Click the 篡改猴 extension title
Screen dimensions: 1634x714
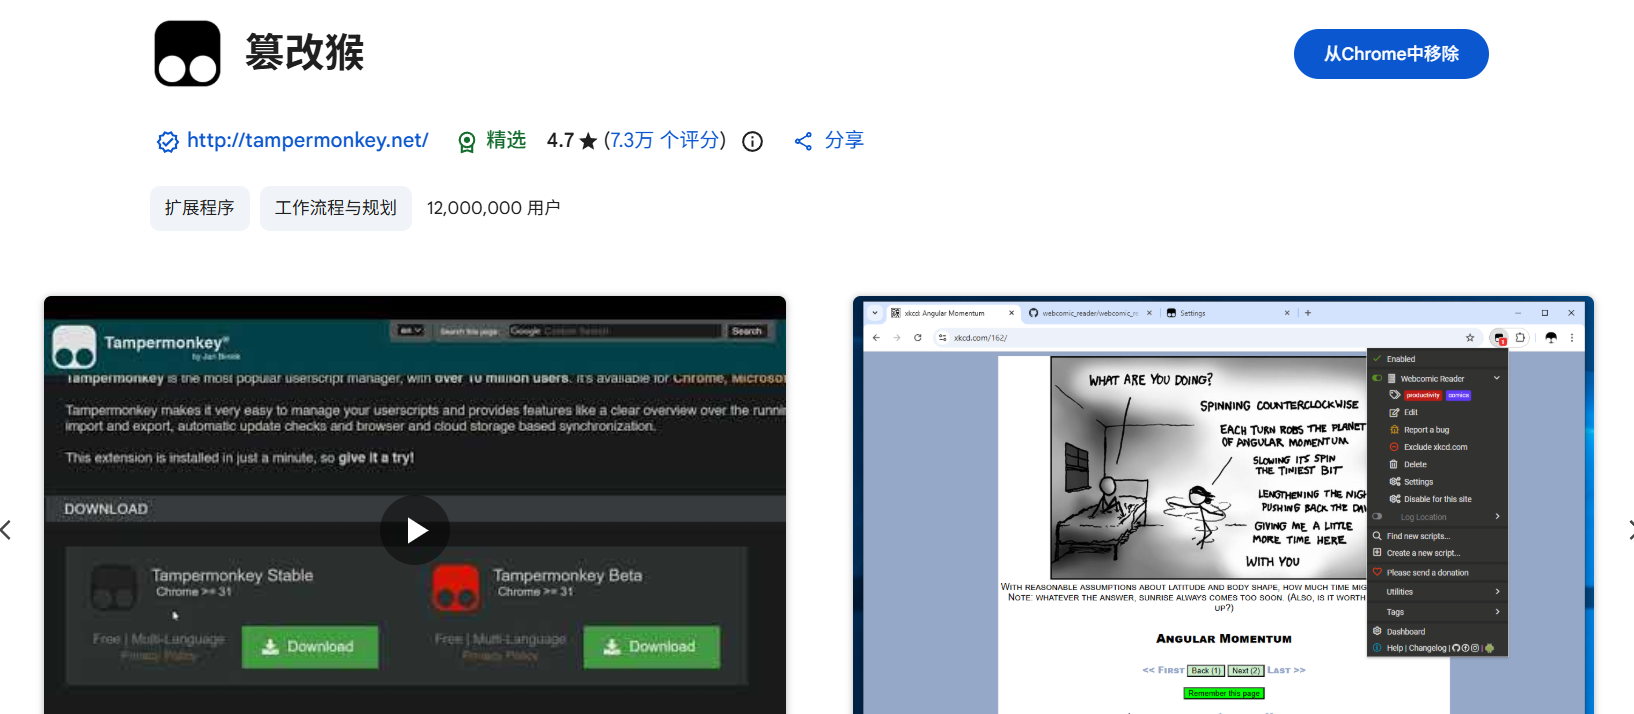tap(305, 52)
